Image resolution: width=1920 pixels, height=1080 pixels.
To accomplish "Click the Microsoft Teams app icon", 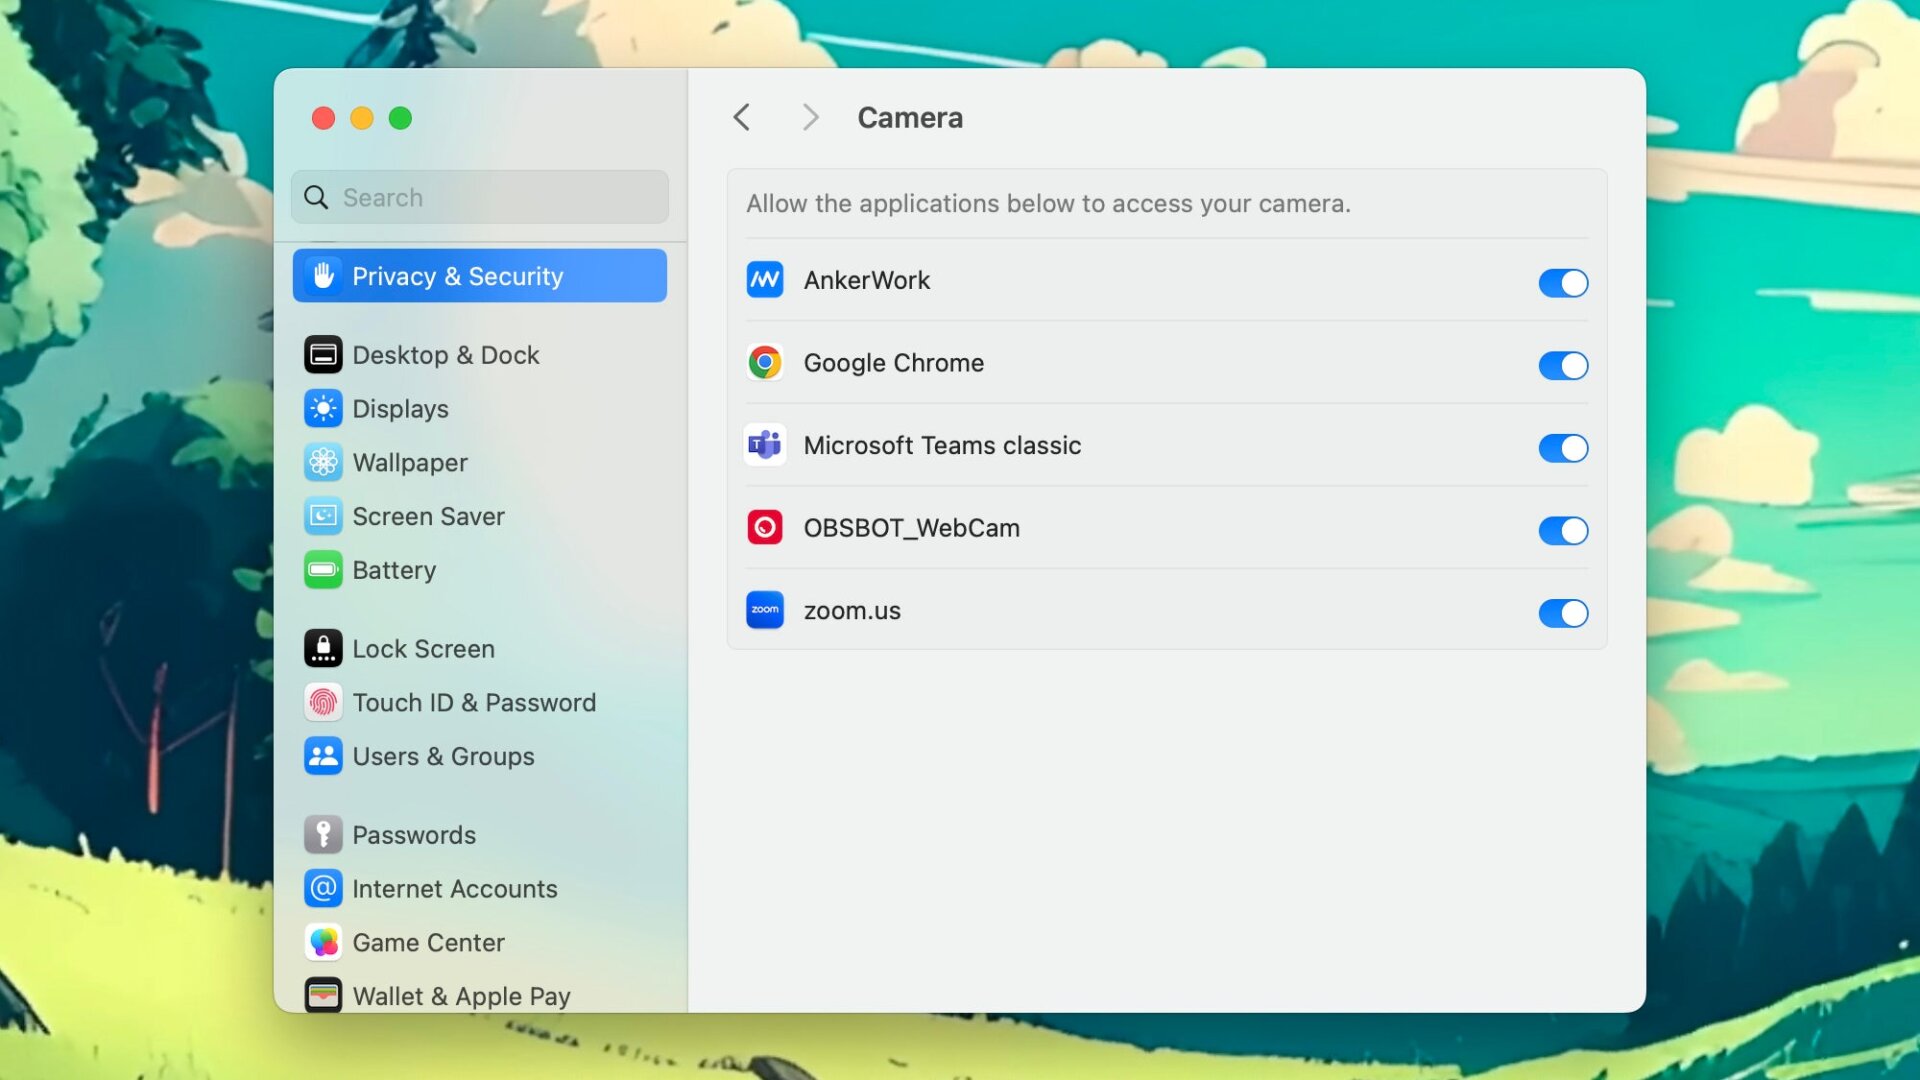I will (765, 445).
